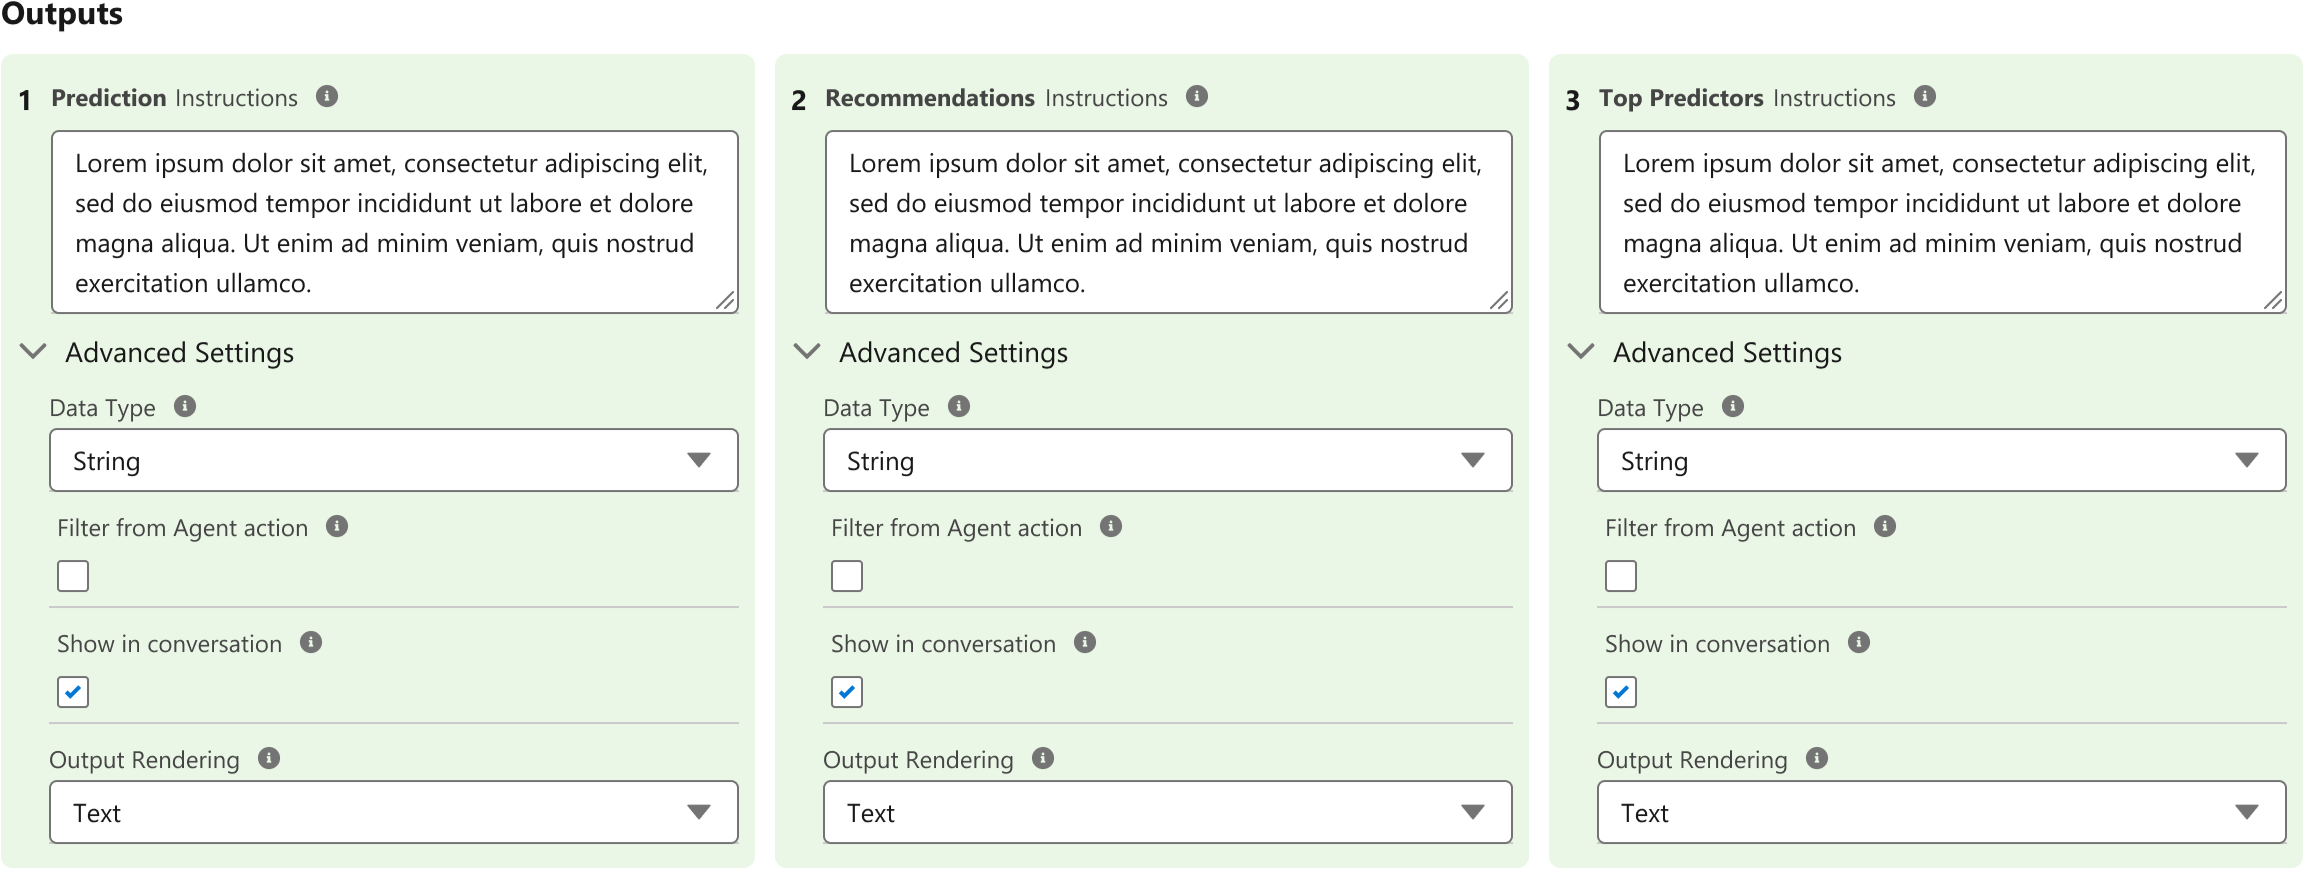Click info icon beside Recommendations Instructions
The height and width of the screenshot is (870, 2303).
coord(1197,97)
